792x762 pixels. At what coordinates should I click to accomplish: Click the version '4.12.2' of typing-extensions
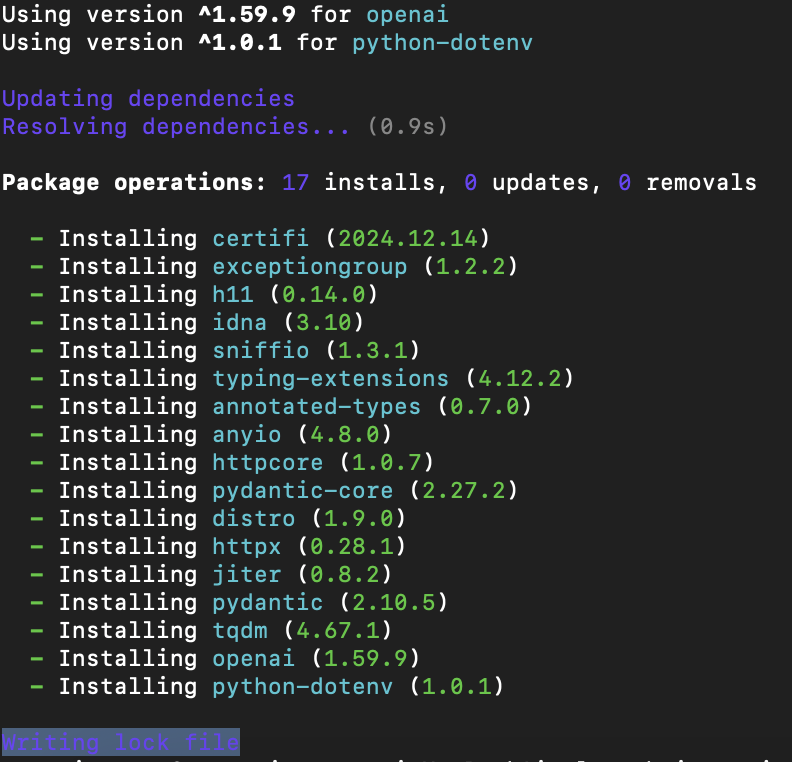[520, 379]
